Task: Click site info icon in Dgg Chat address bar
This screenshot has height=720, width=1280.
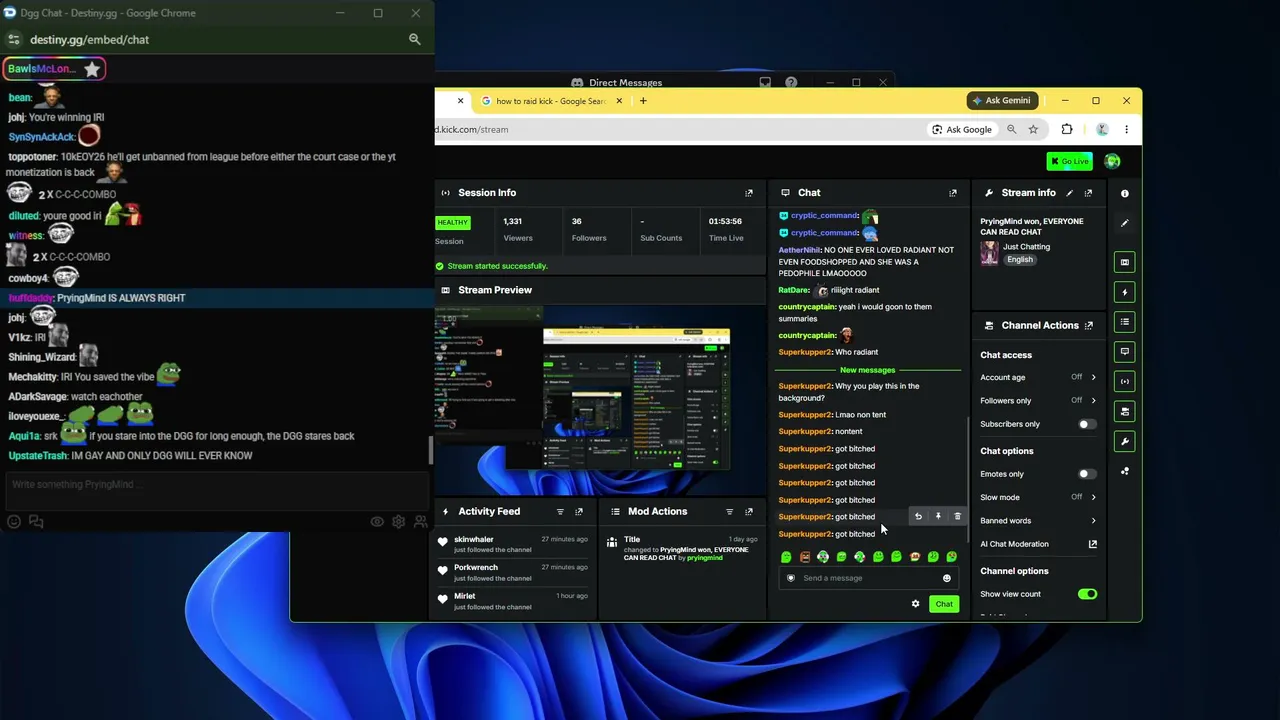Action: pos(13,39)
